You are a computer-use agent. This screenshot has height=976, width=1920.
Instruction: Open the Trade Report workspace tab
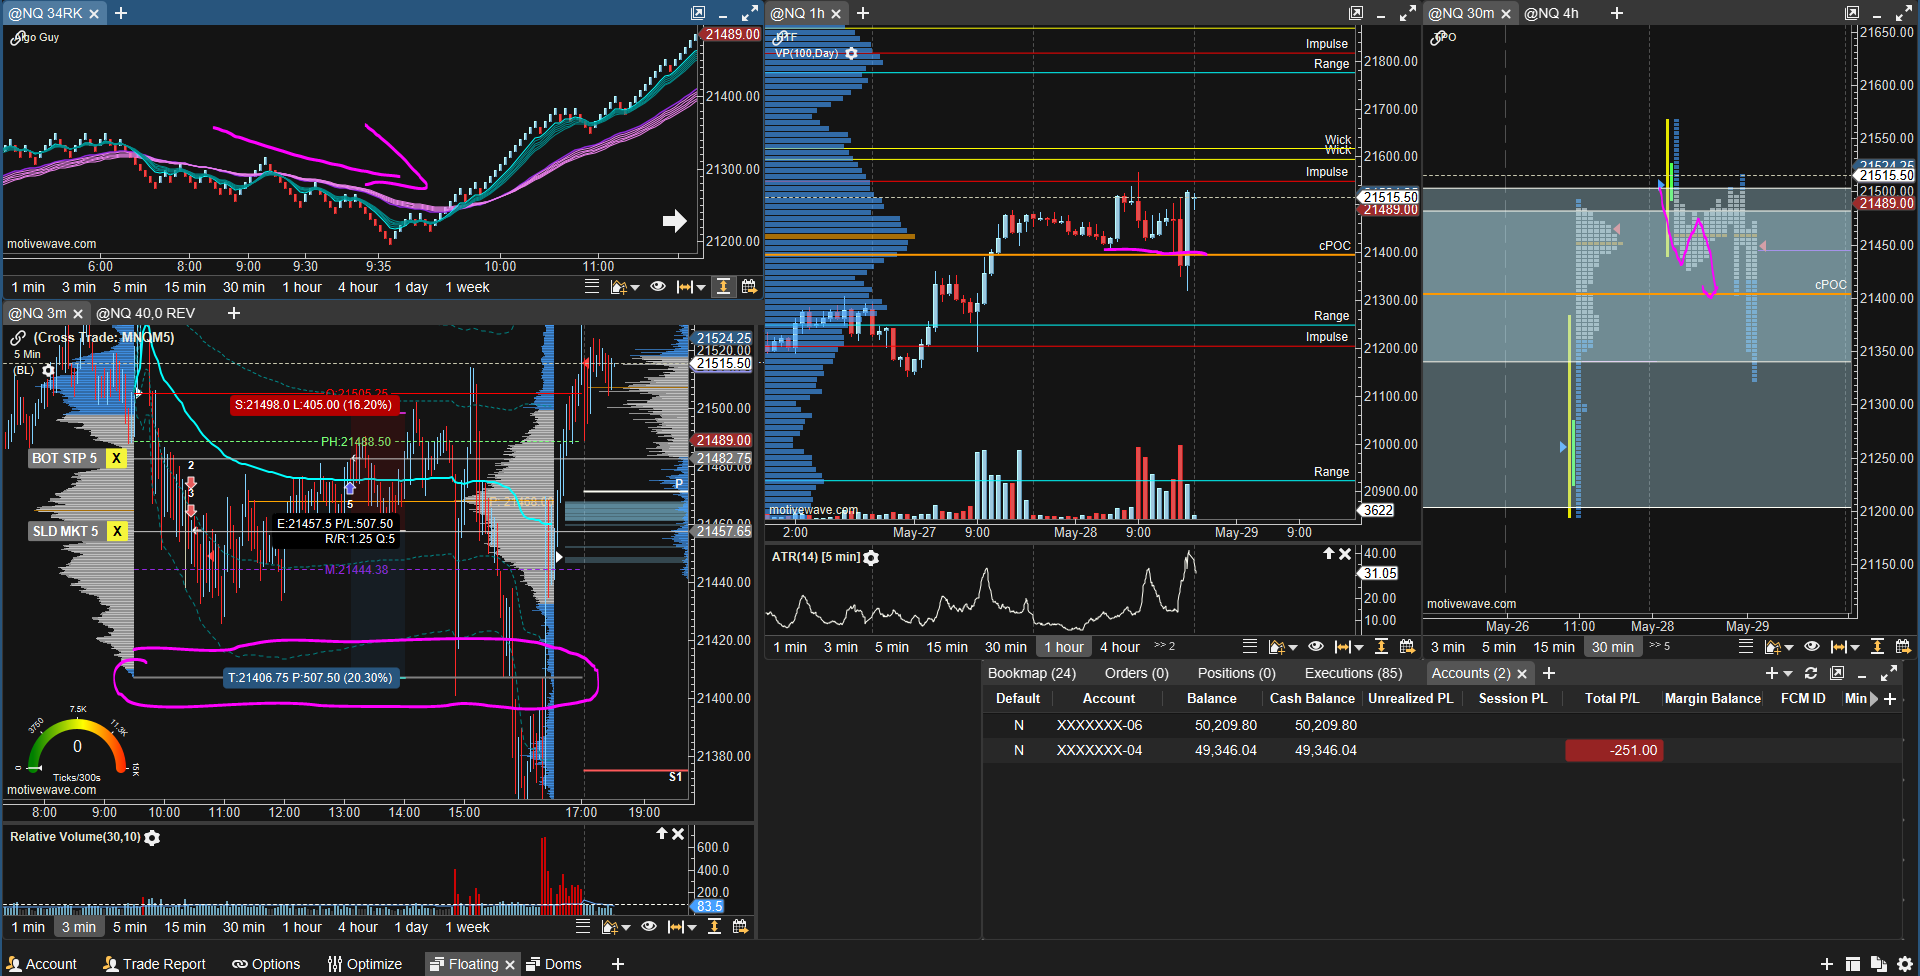[155, 964]
